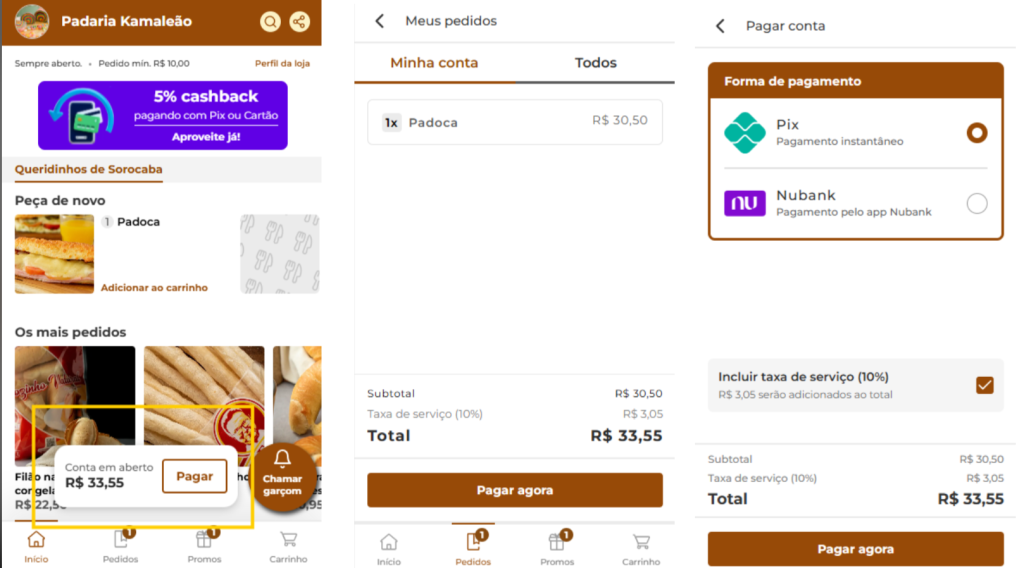This screenshot has height=568, width=1024.
Task: Select Pix as payment method
Action: [976, 133]
